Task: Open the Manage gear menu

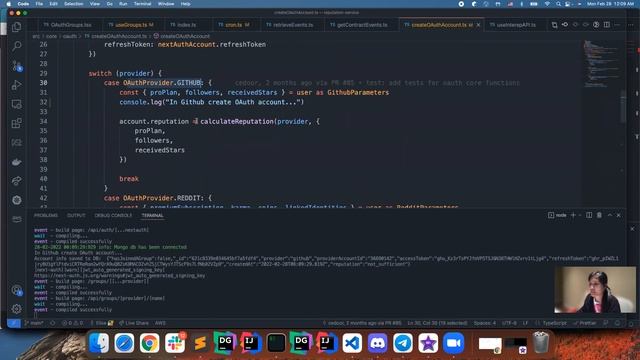Action: coord(17,309)
